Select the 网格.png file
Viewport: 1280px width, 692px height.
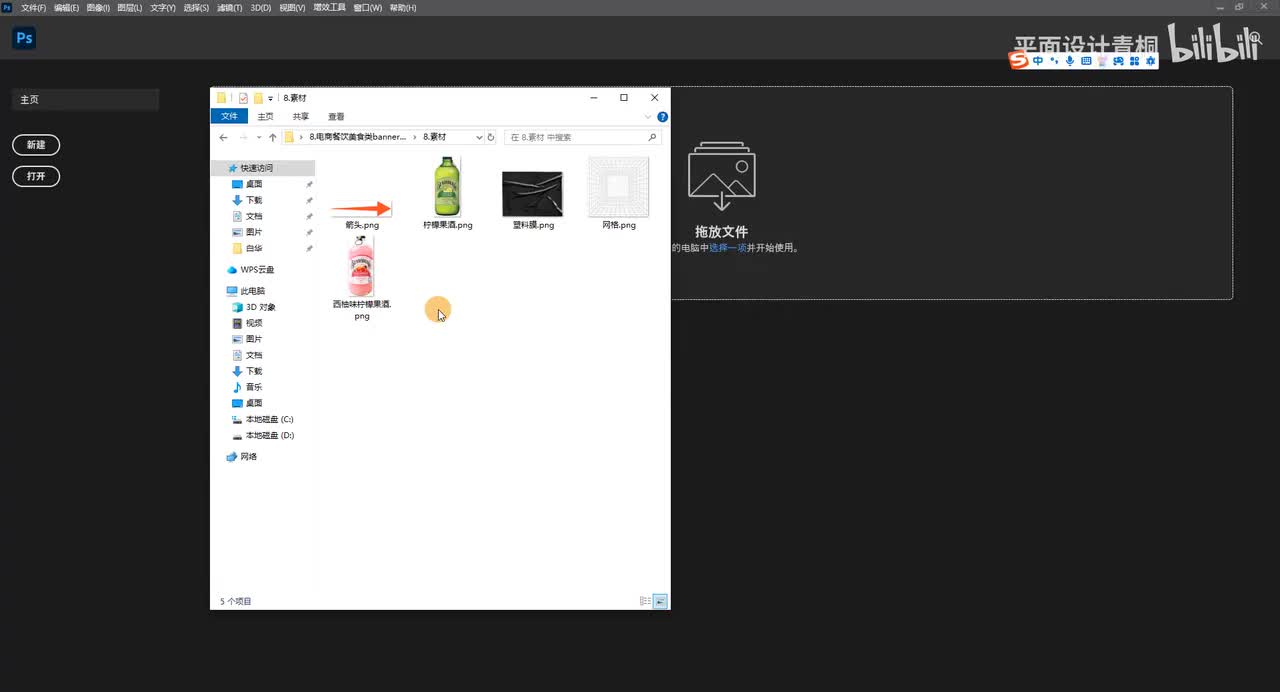point(618,193)
